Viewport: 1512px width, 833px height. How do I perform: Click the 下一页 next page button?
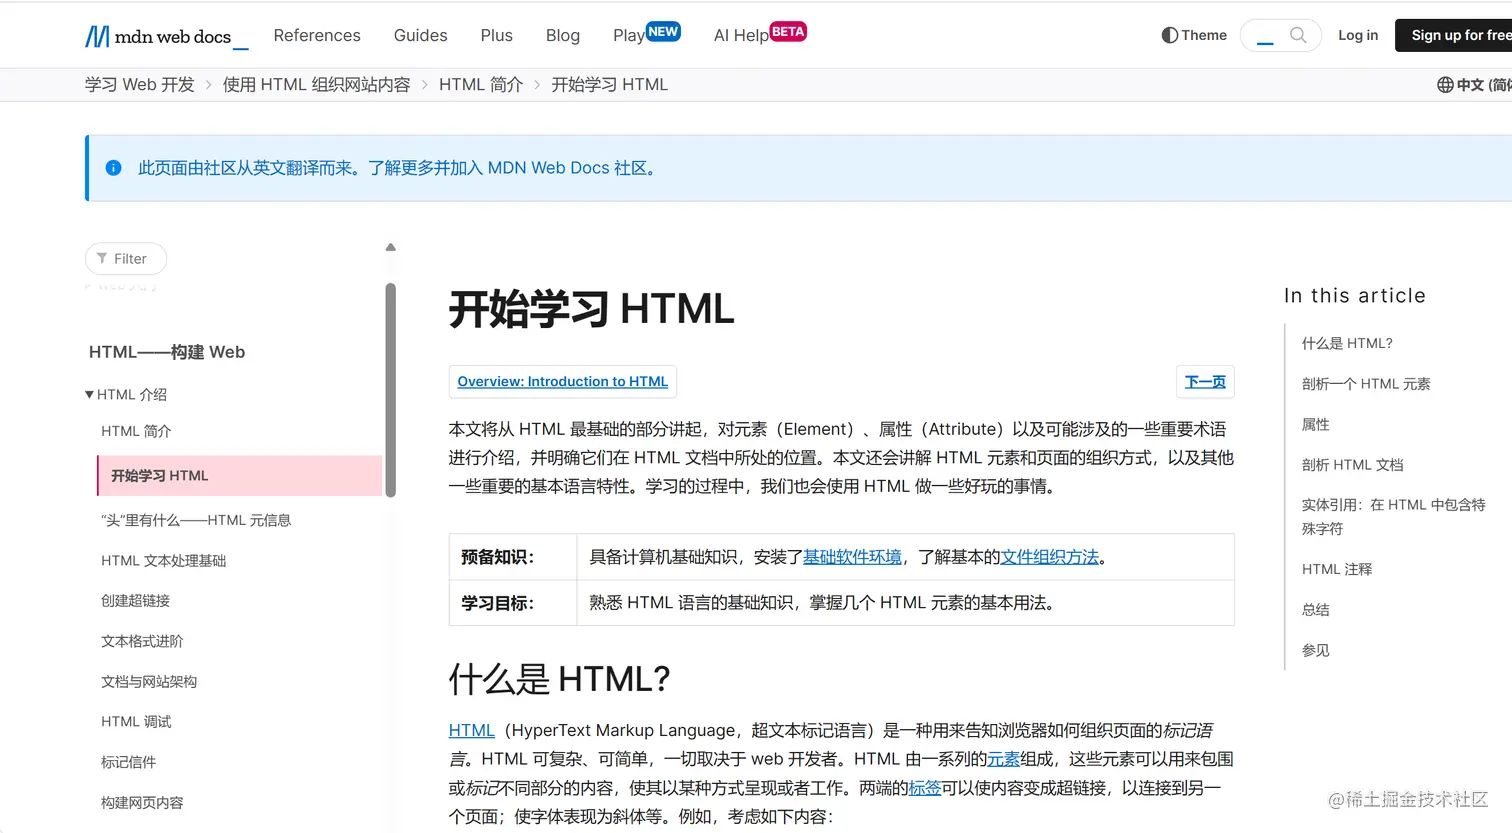click(x=1205, y=381)
